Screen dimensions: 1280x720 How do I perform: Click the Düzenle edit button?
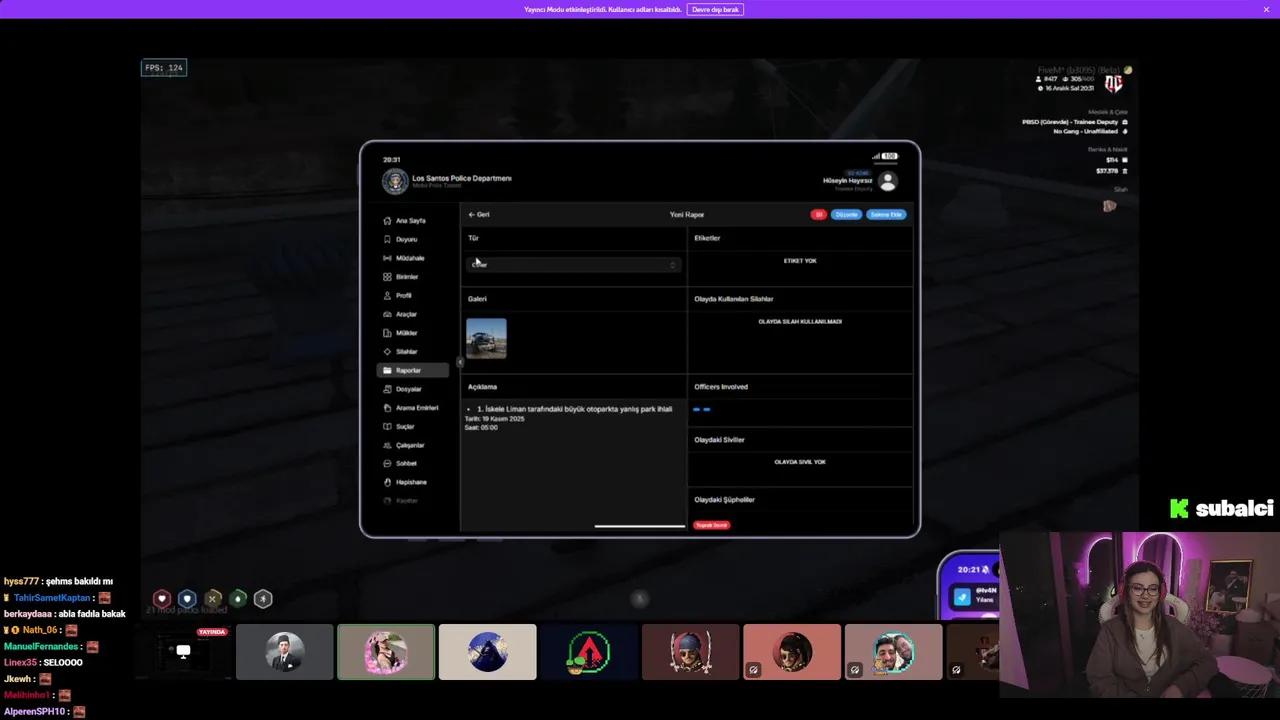point(846,214)
